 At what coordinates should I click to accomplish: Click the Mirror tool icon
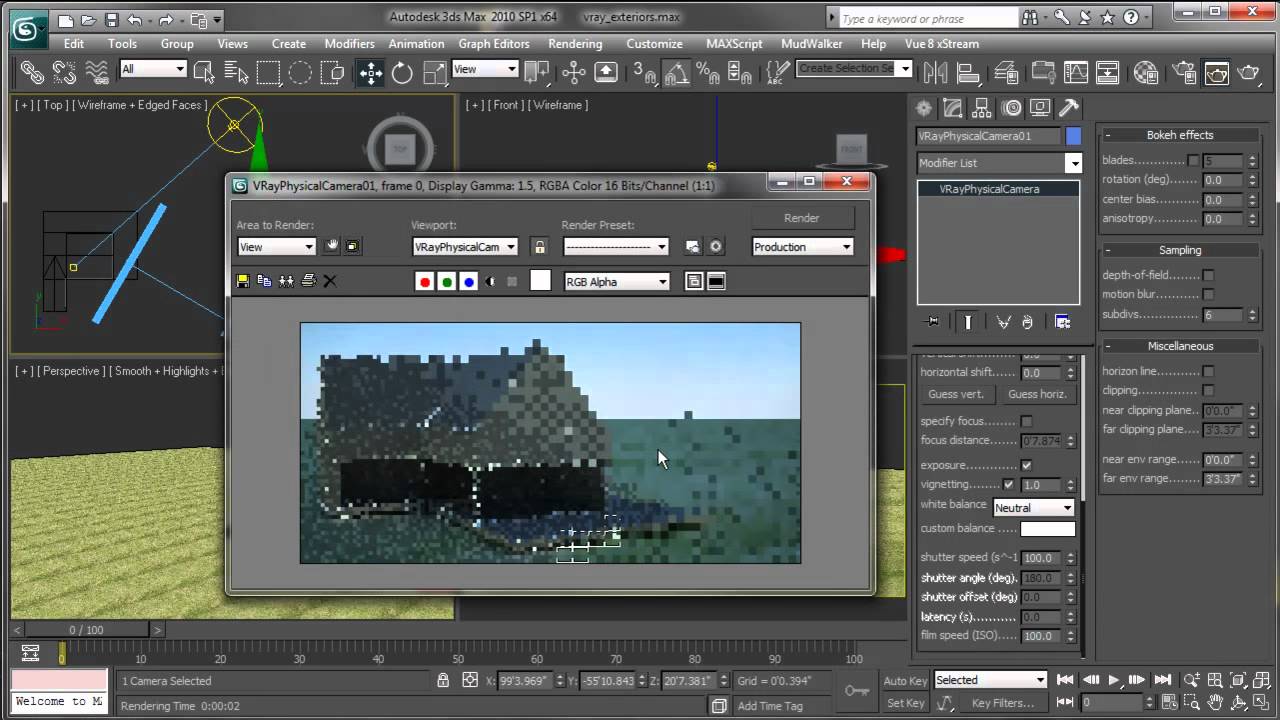click(x=935, y=72)
